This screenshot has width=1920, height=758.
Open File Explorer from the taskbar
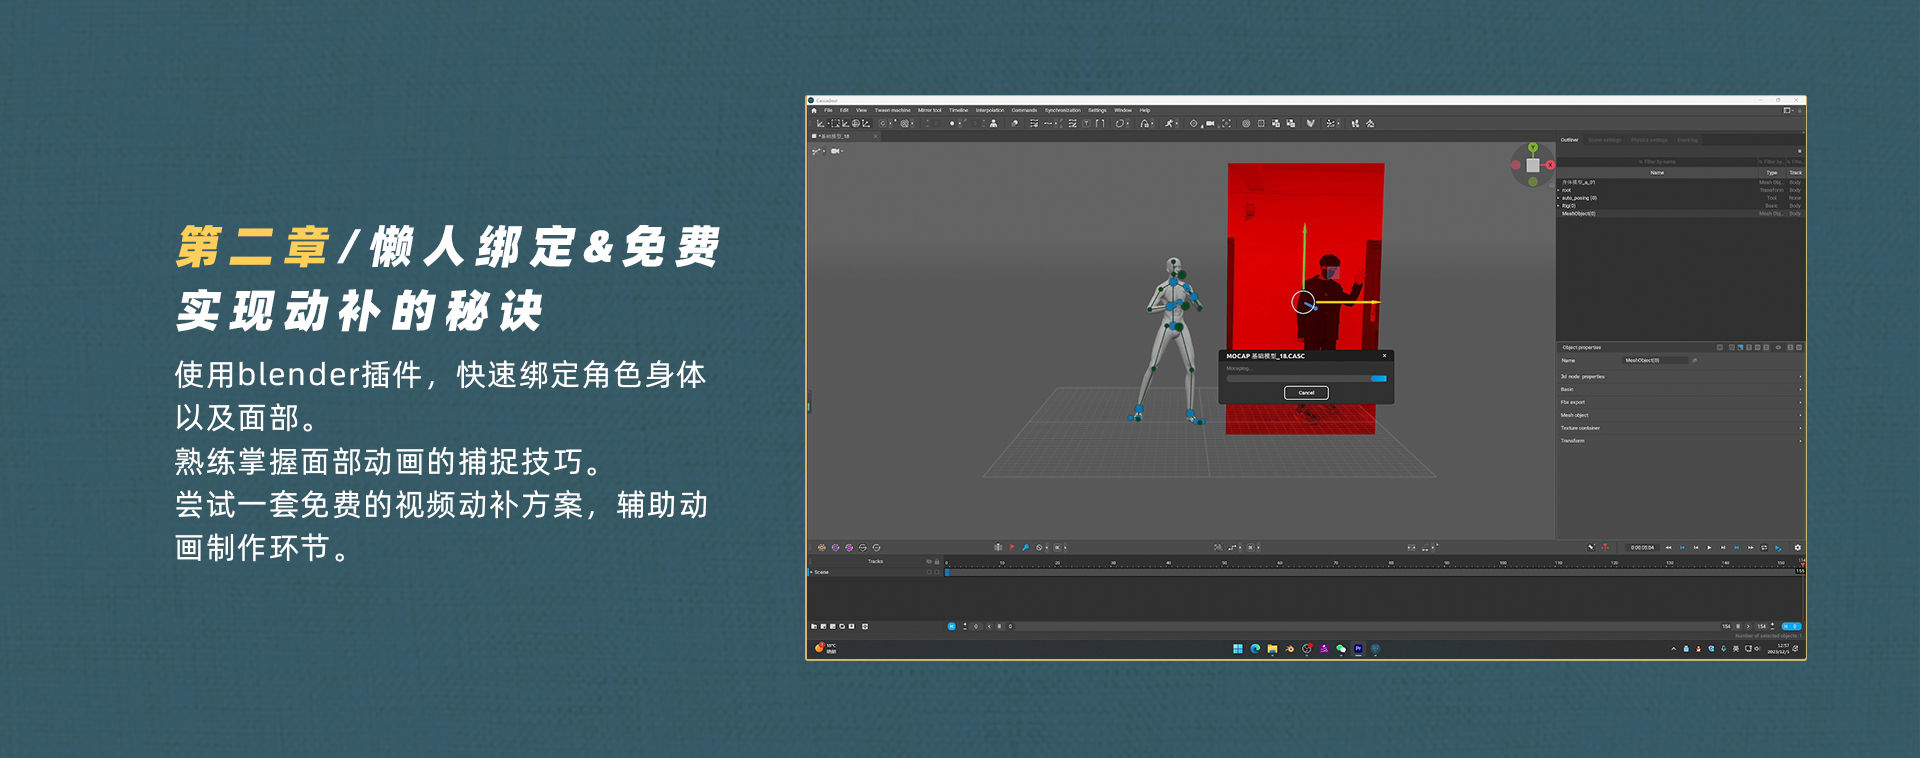tap(1272, 649)
